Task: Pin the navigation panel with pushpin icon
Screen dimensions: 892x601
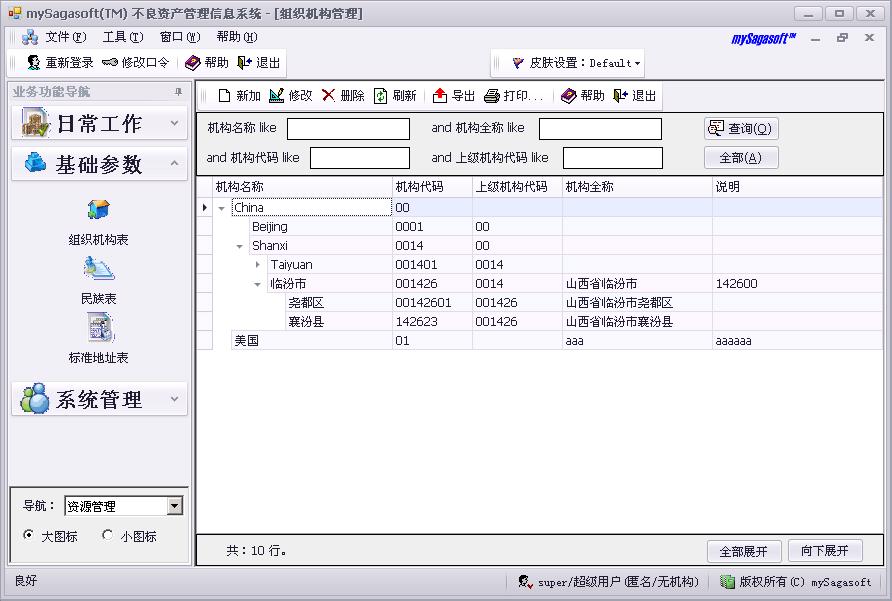Action: pos(178,92)
